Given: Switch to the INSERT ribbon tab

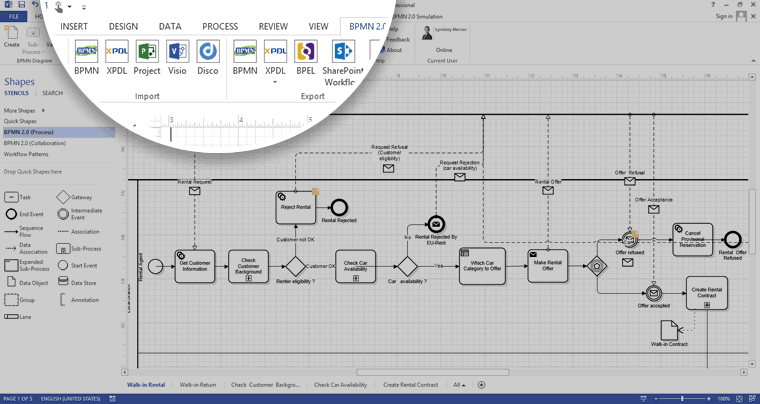Looking at the screenshot, I should click(x=74, y=27).
